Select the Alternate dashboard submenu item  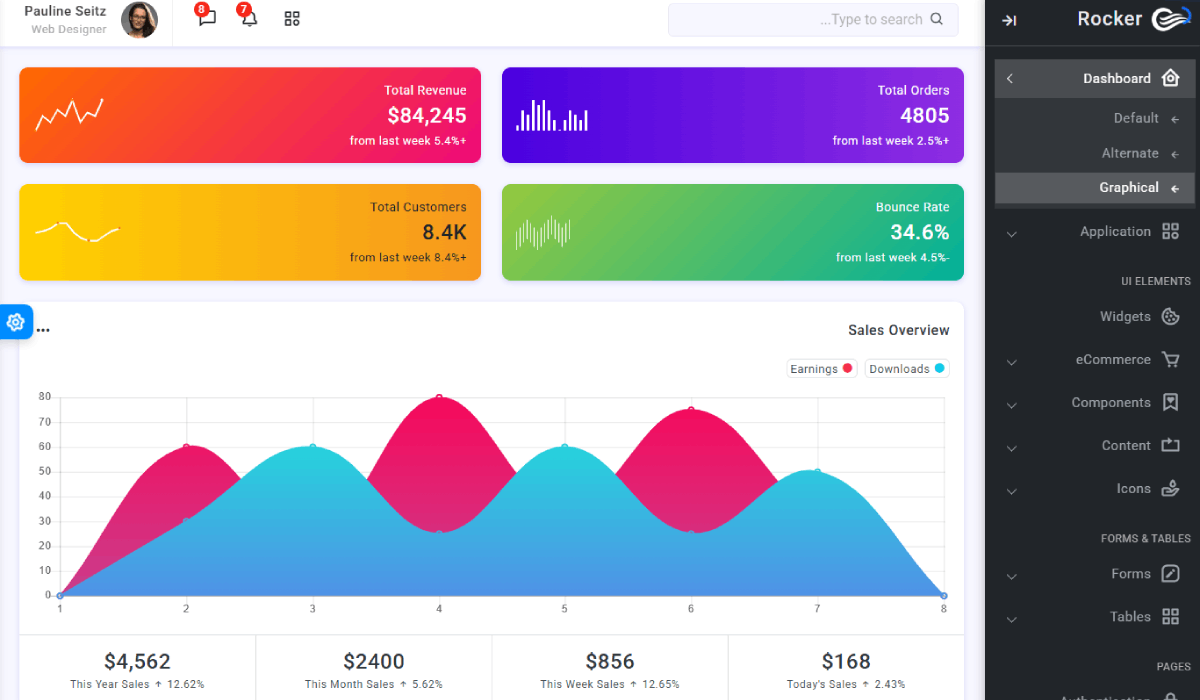(1095, 153)
